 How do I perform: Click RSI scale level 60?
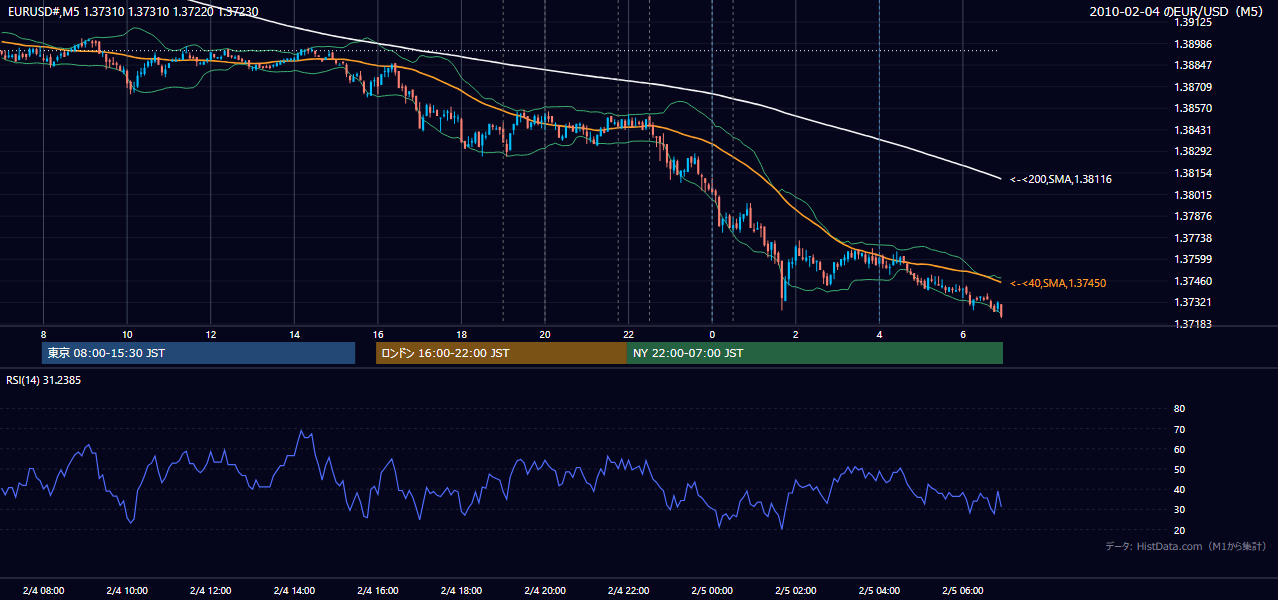pos(1179,449)
